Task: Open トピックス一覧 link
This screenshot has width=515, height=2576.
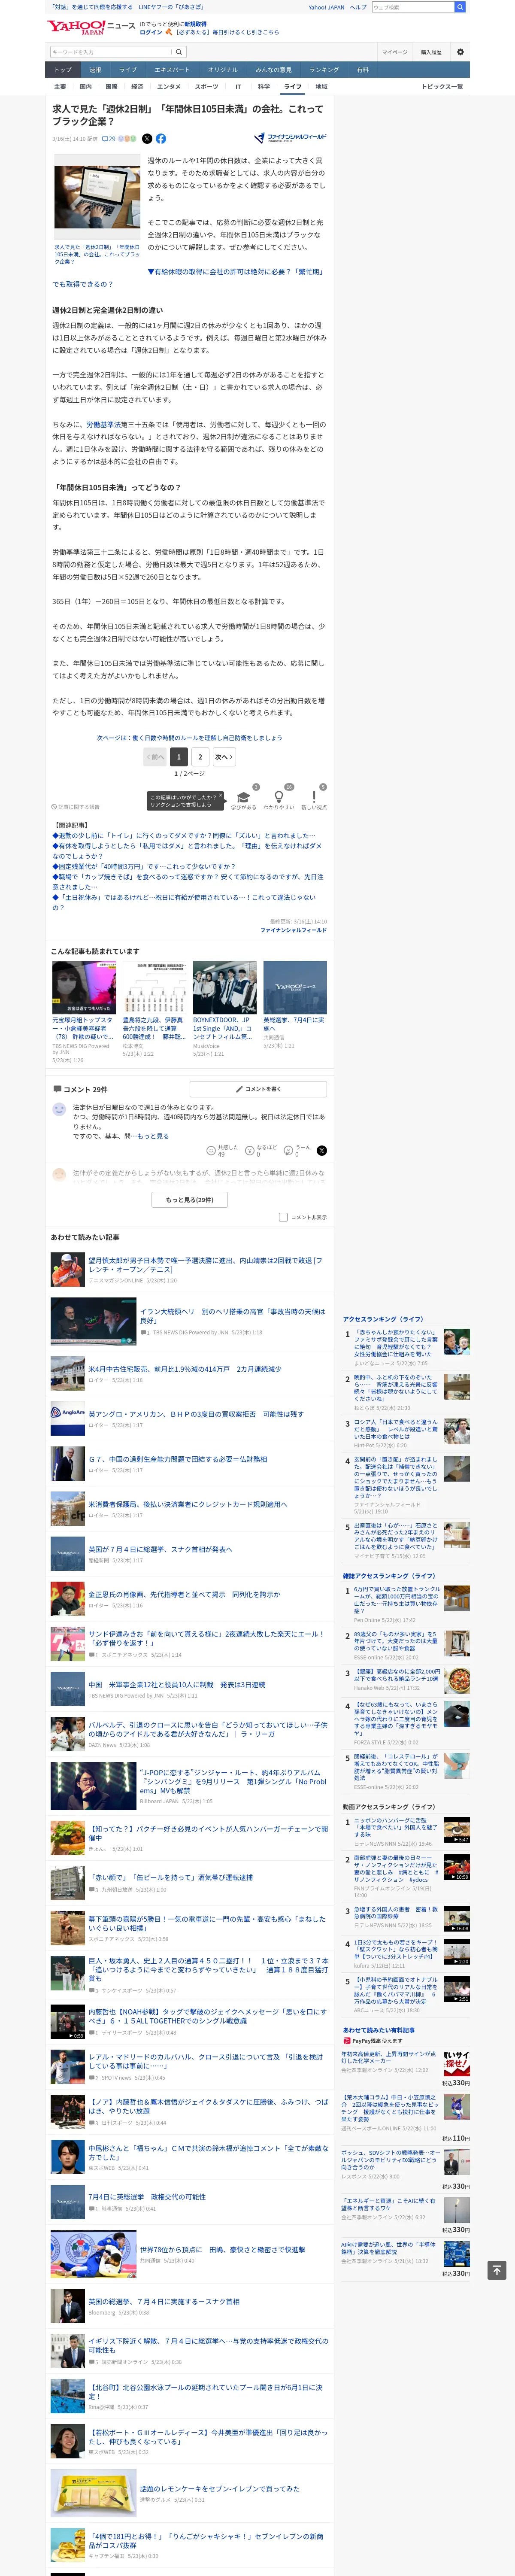Action: click(x=442, y=87)
